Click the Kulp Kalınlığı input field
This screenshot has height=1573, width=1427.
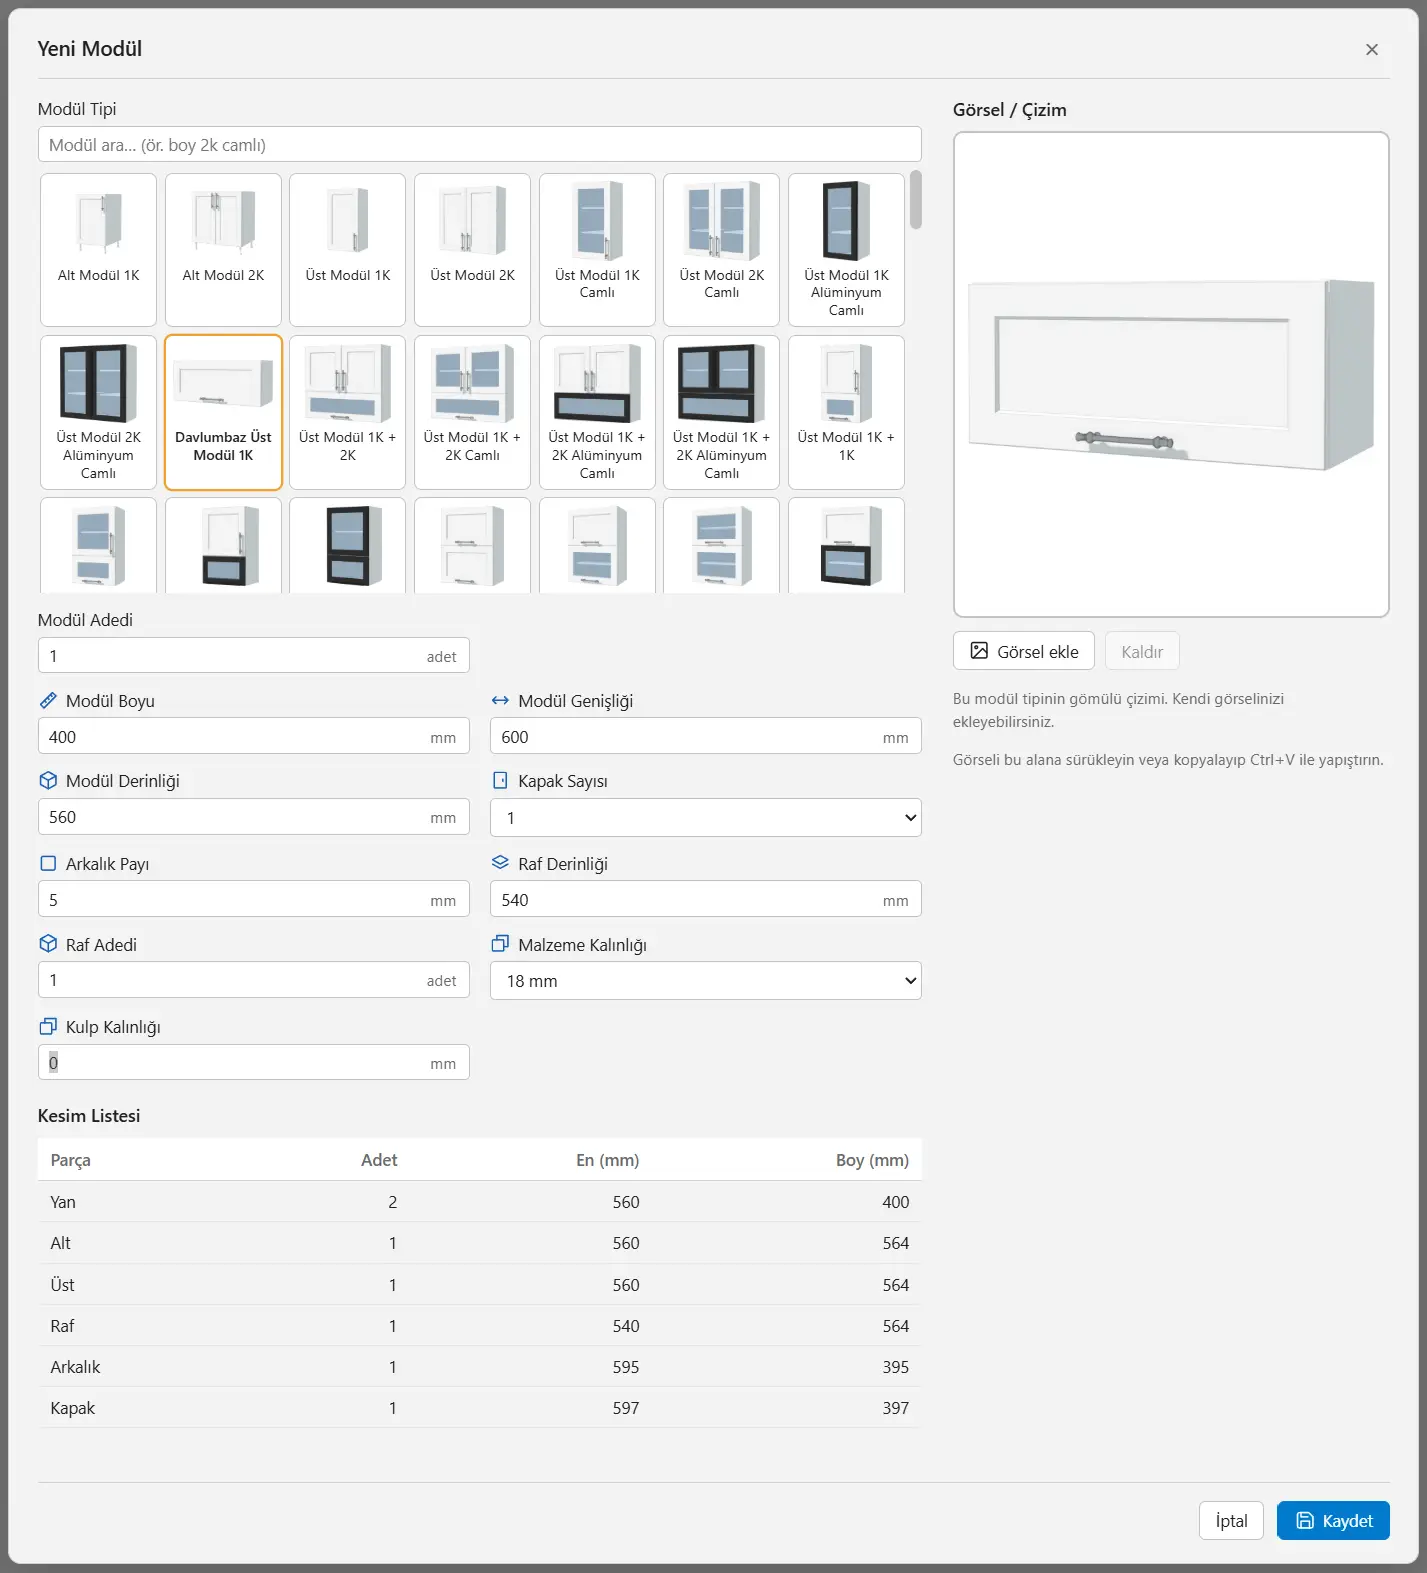click(253, 1063)
